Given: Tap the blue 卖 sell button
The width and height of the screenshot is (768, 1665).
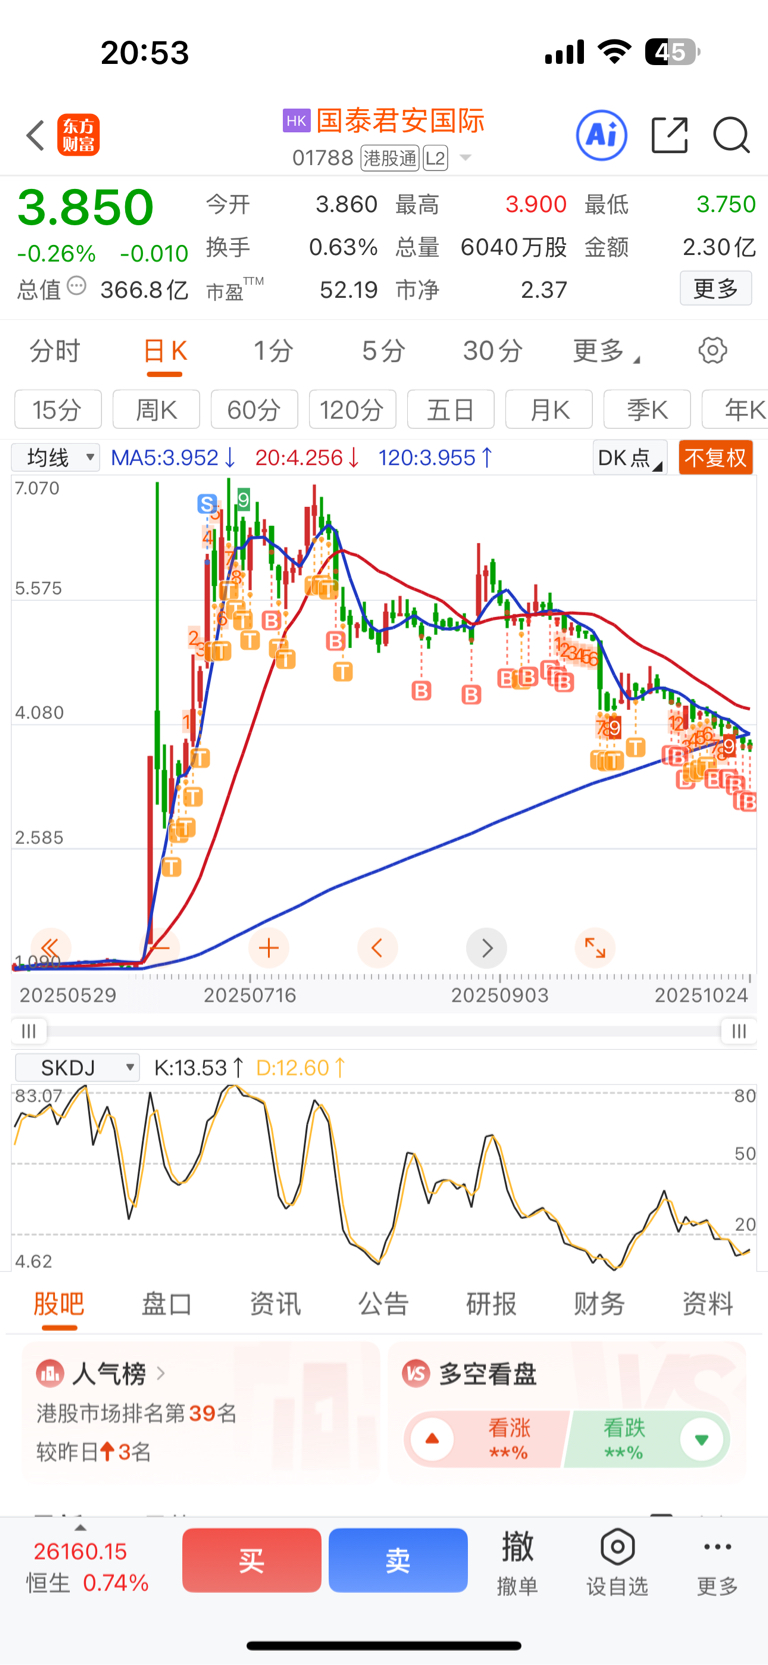Looking at the screenshot, I should tap(398, 1560).
